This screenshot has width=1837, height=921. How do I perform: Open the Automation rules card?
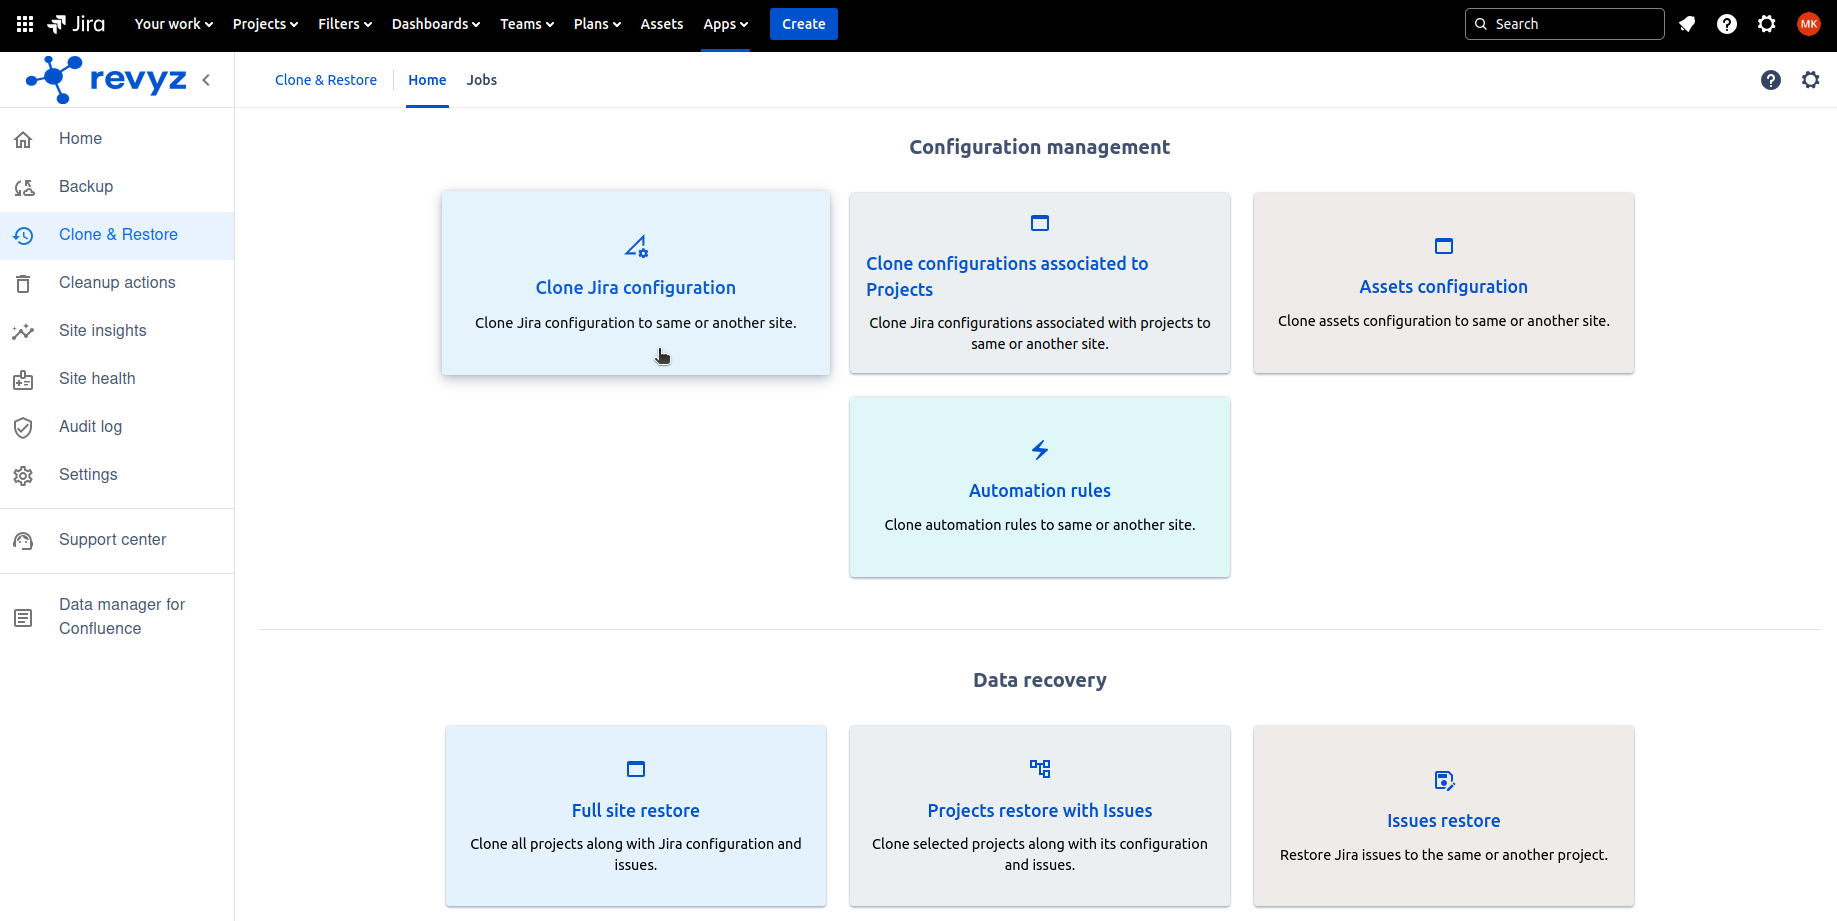1039,488
